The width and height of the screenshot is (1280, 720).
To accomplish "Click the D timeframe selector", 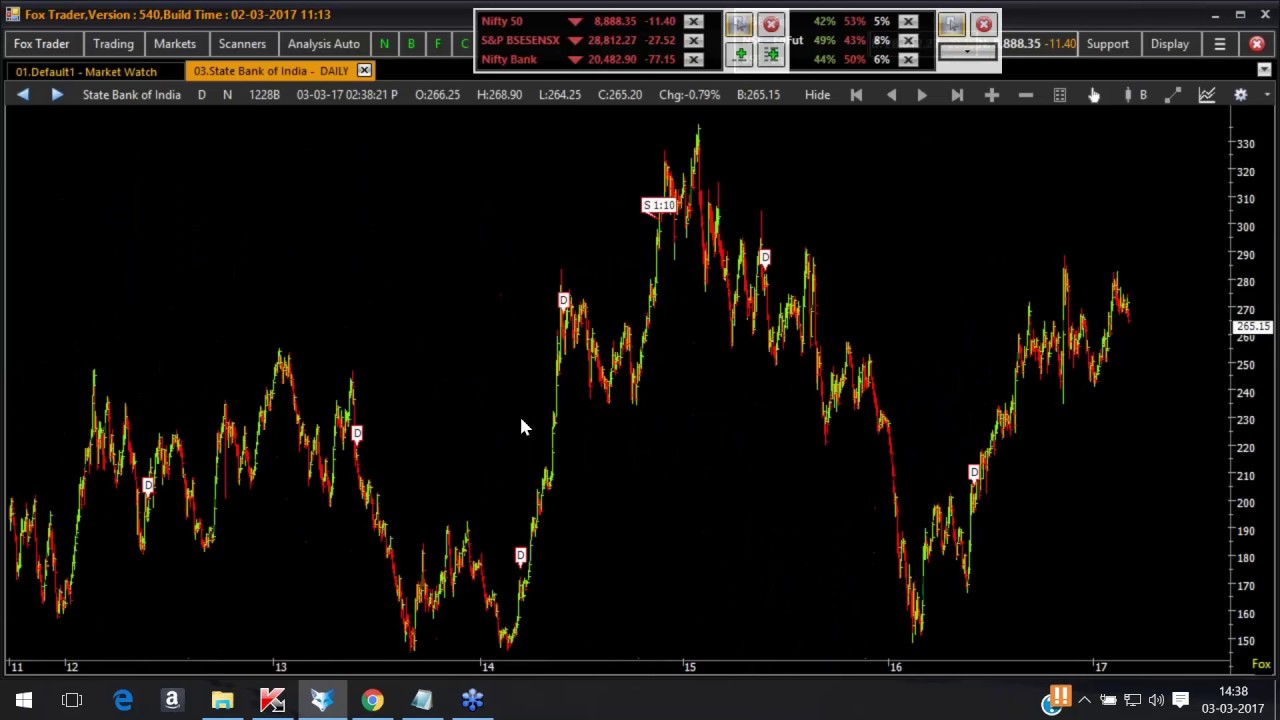I will click(202, 95).
